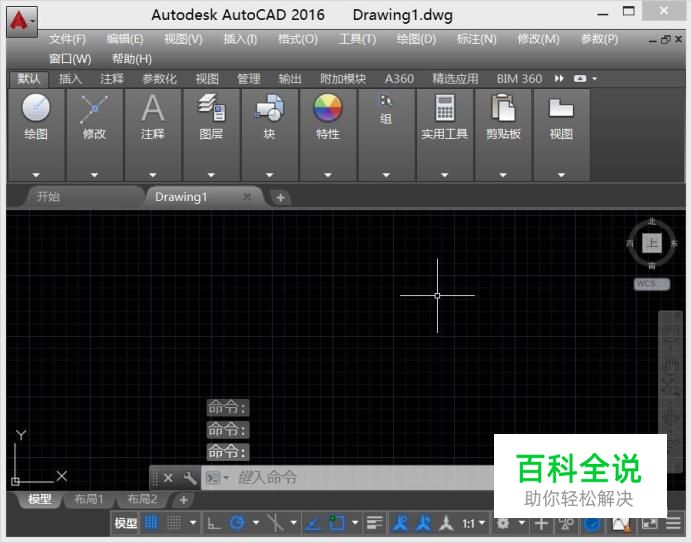Click the annotation scale figure icon before 1:1
692x543 pixels.
446,524
